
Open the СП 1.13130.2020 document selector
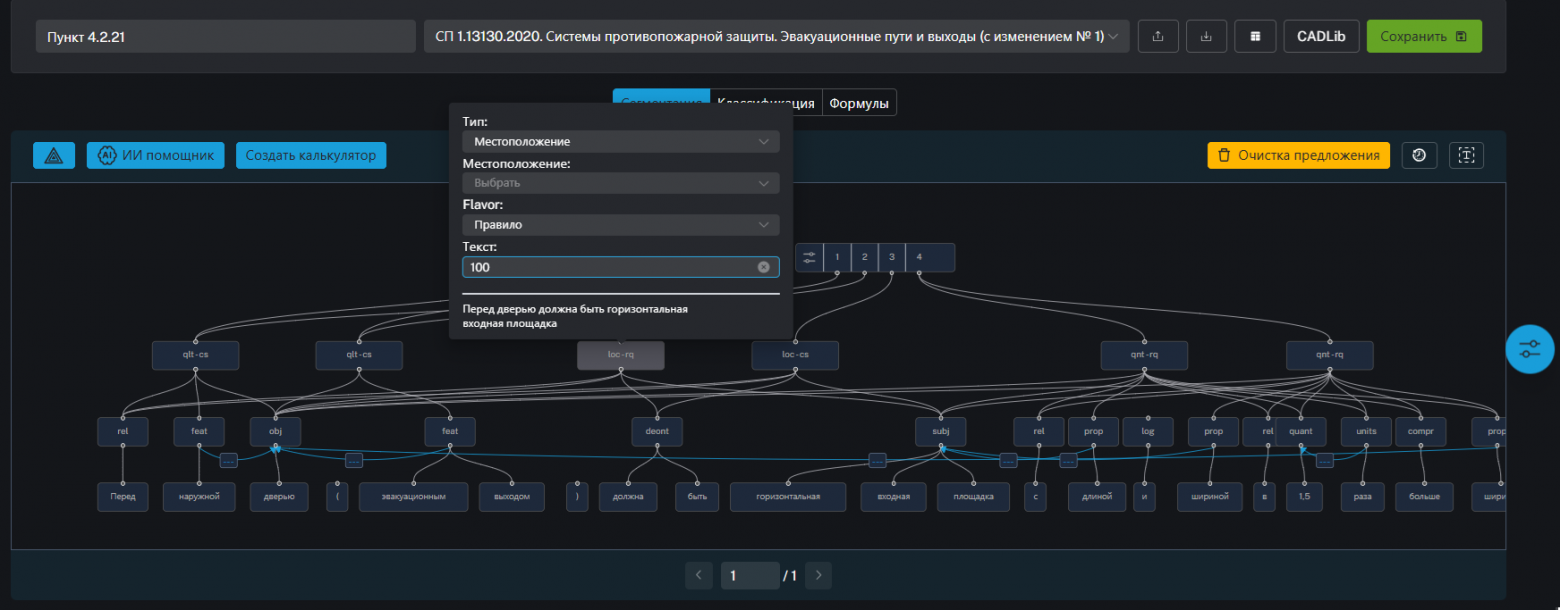(x=776, y=36)
